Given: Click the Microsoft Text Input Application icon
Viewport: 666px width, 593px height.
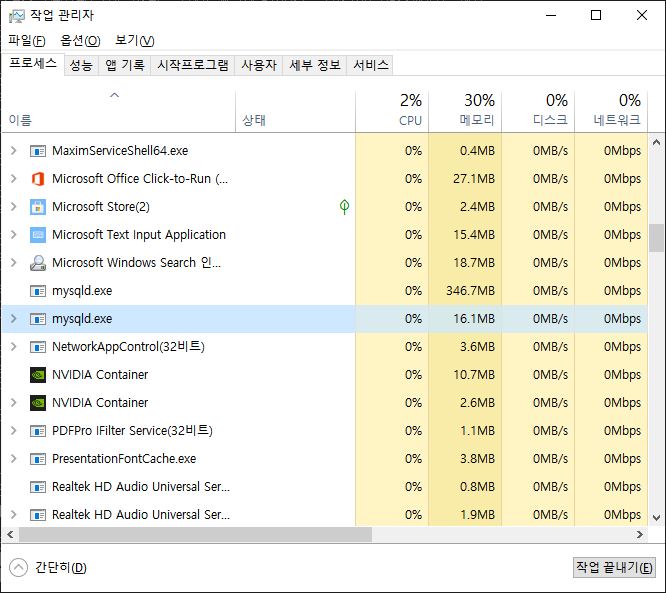Looking at the screenshot, I should (38, 235).
